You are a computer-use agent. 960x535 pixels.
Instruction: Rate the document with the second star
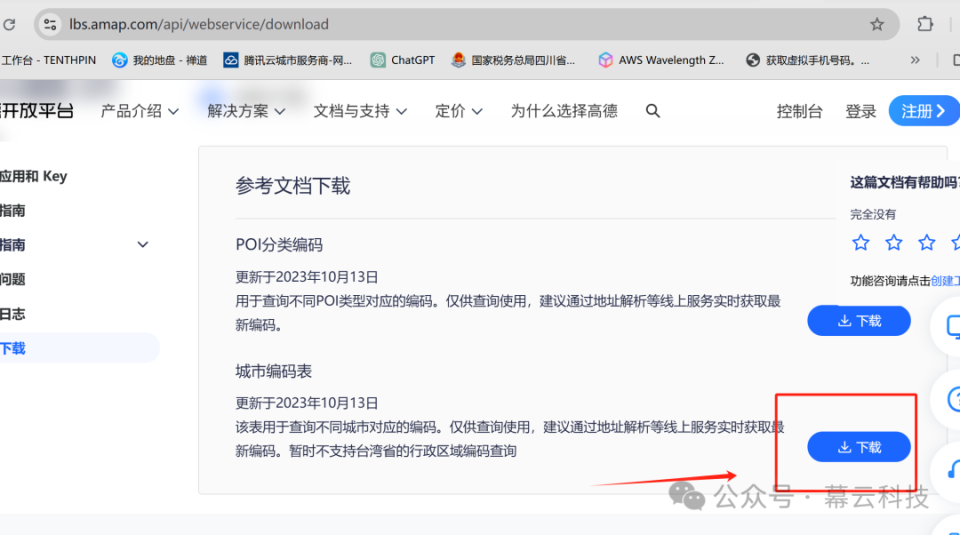point(894,243)
